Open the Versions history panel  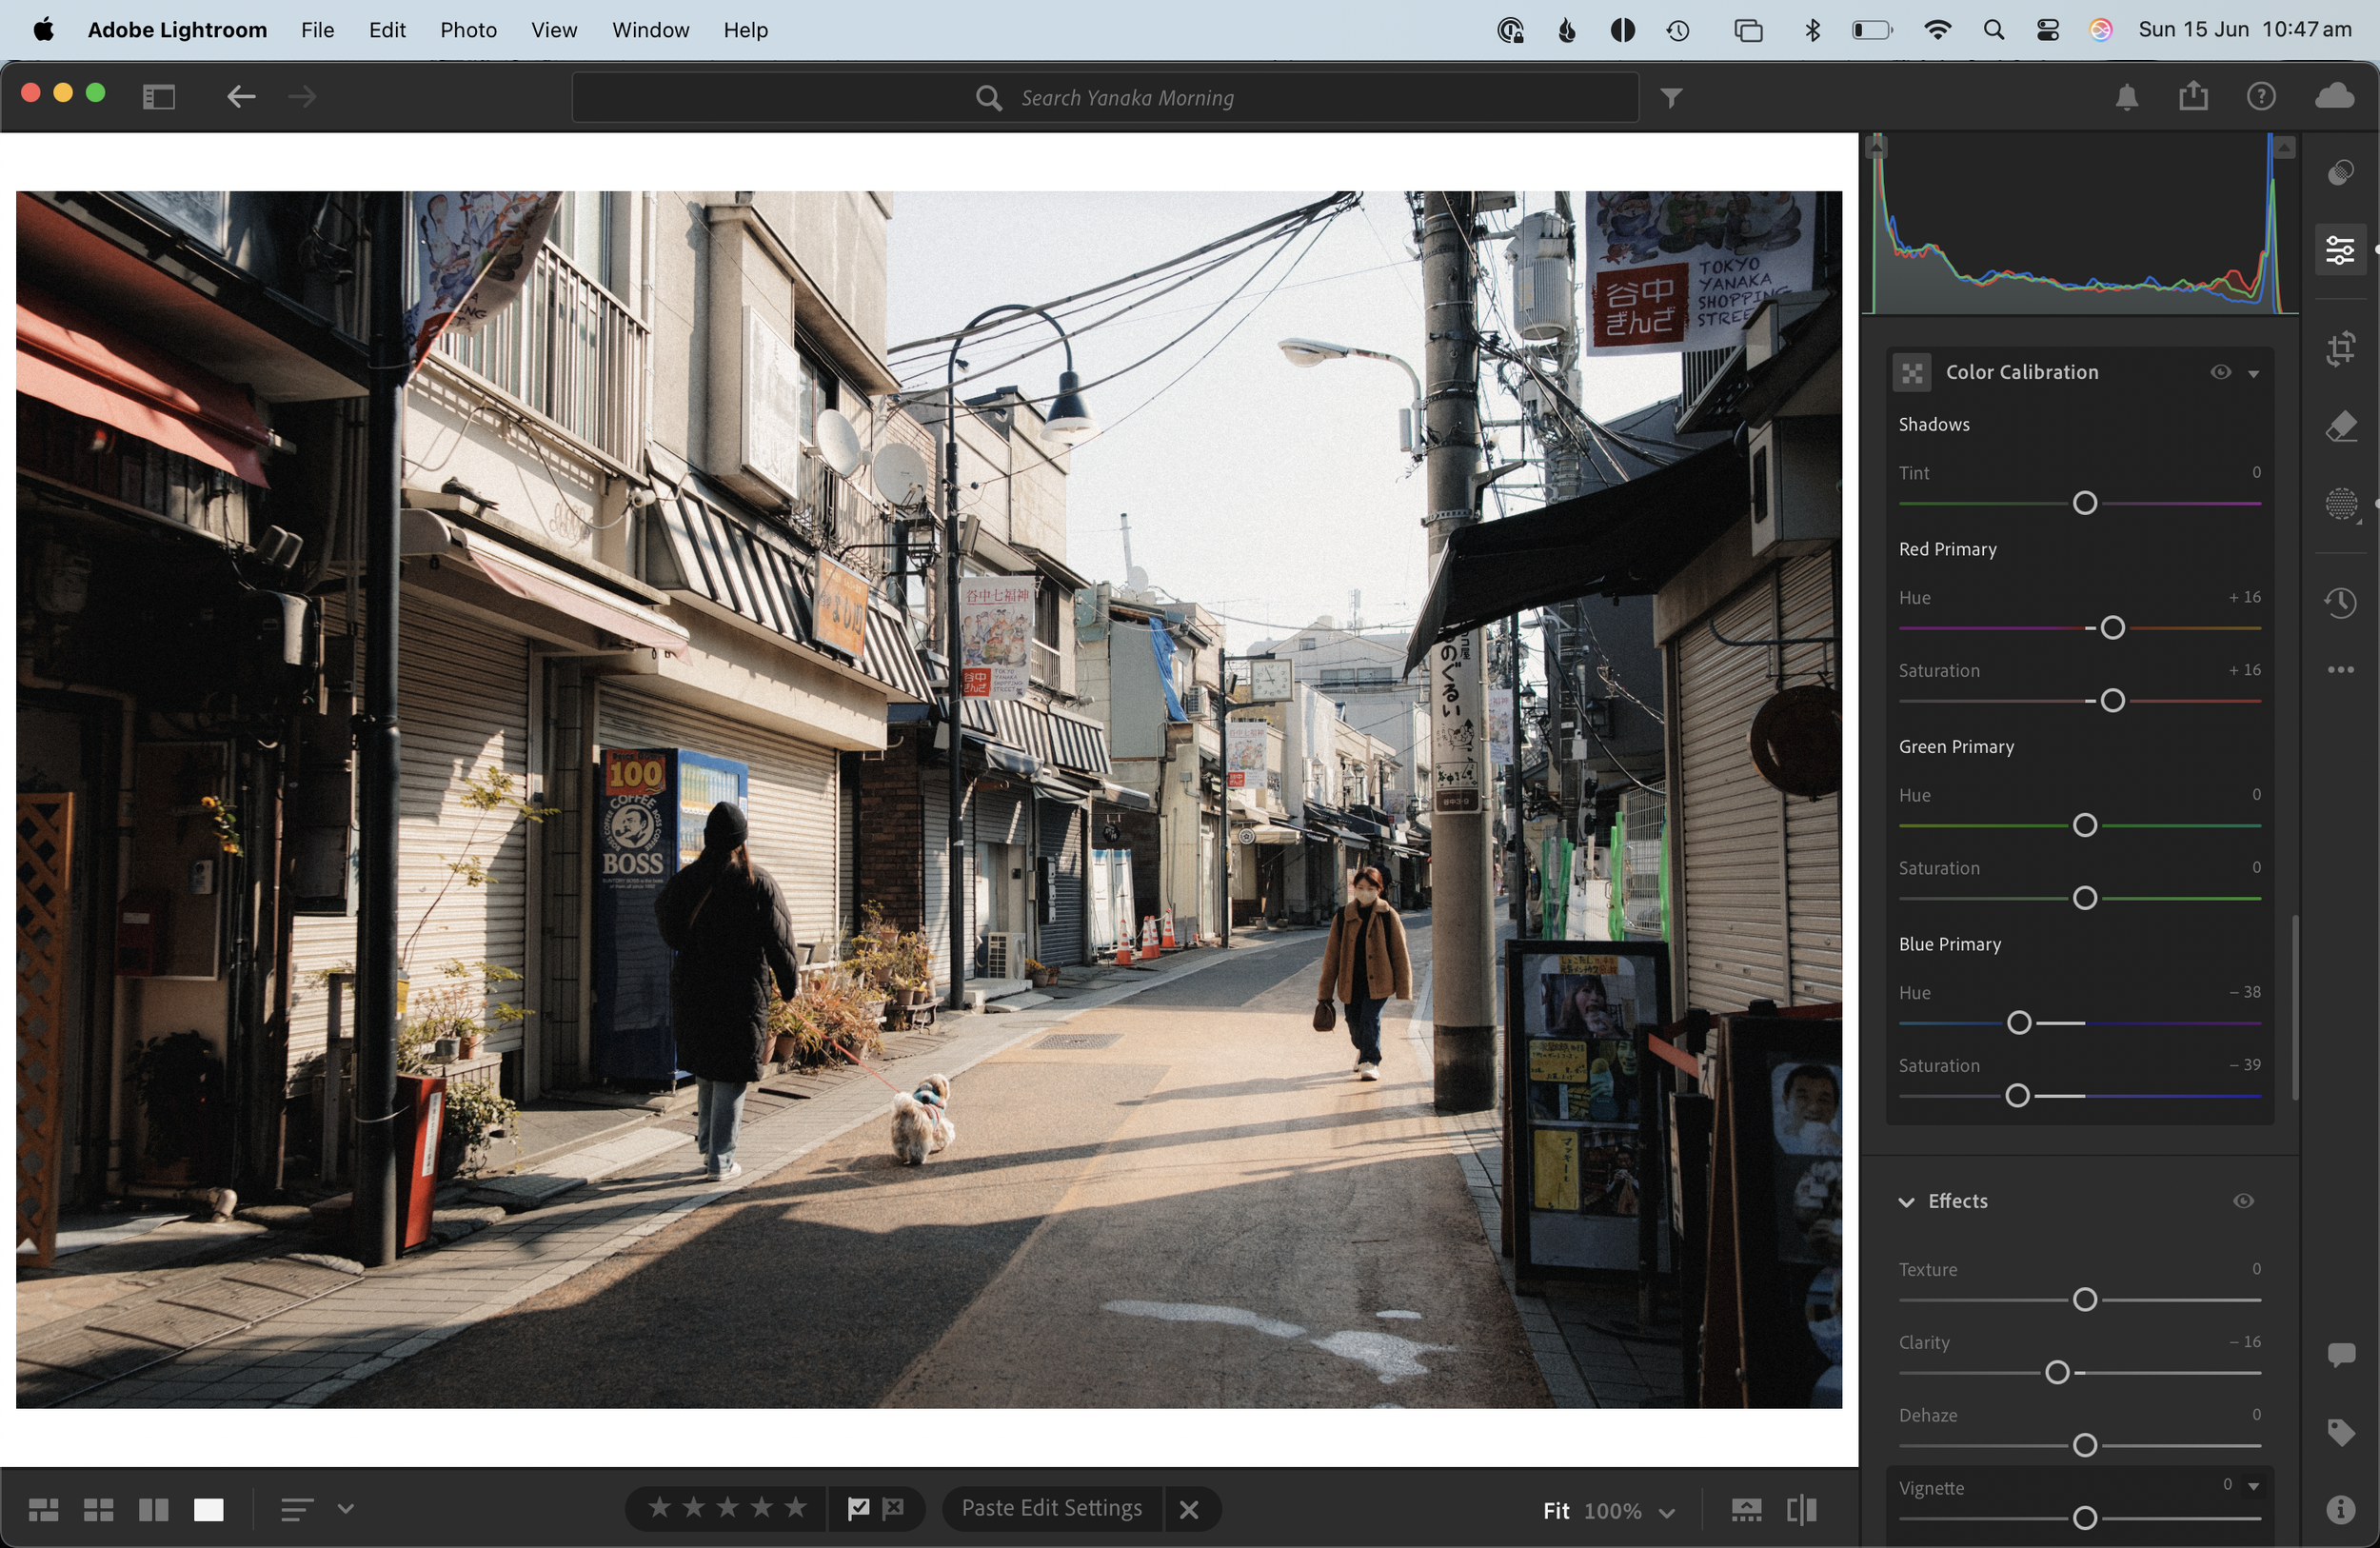(2340, 602)
